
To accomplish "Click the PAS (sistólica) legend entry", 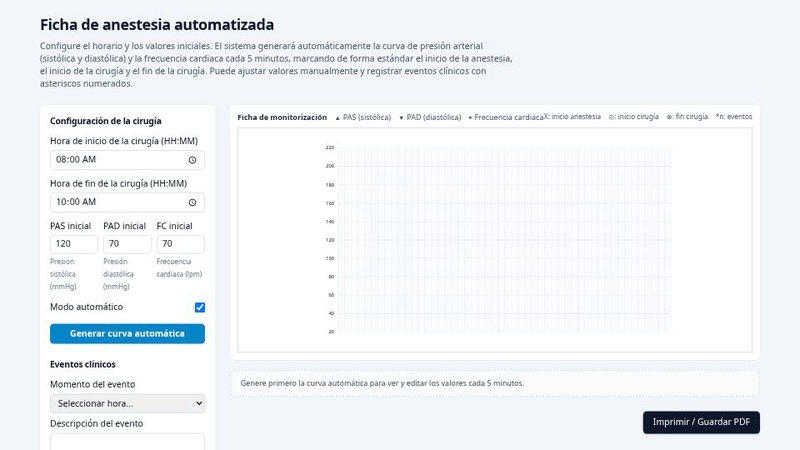I will click(363, 117).
